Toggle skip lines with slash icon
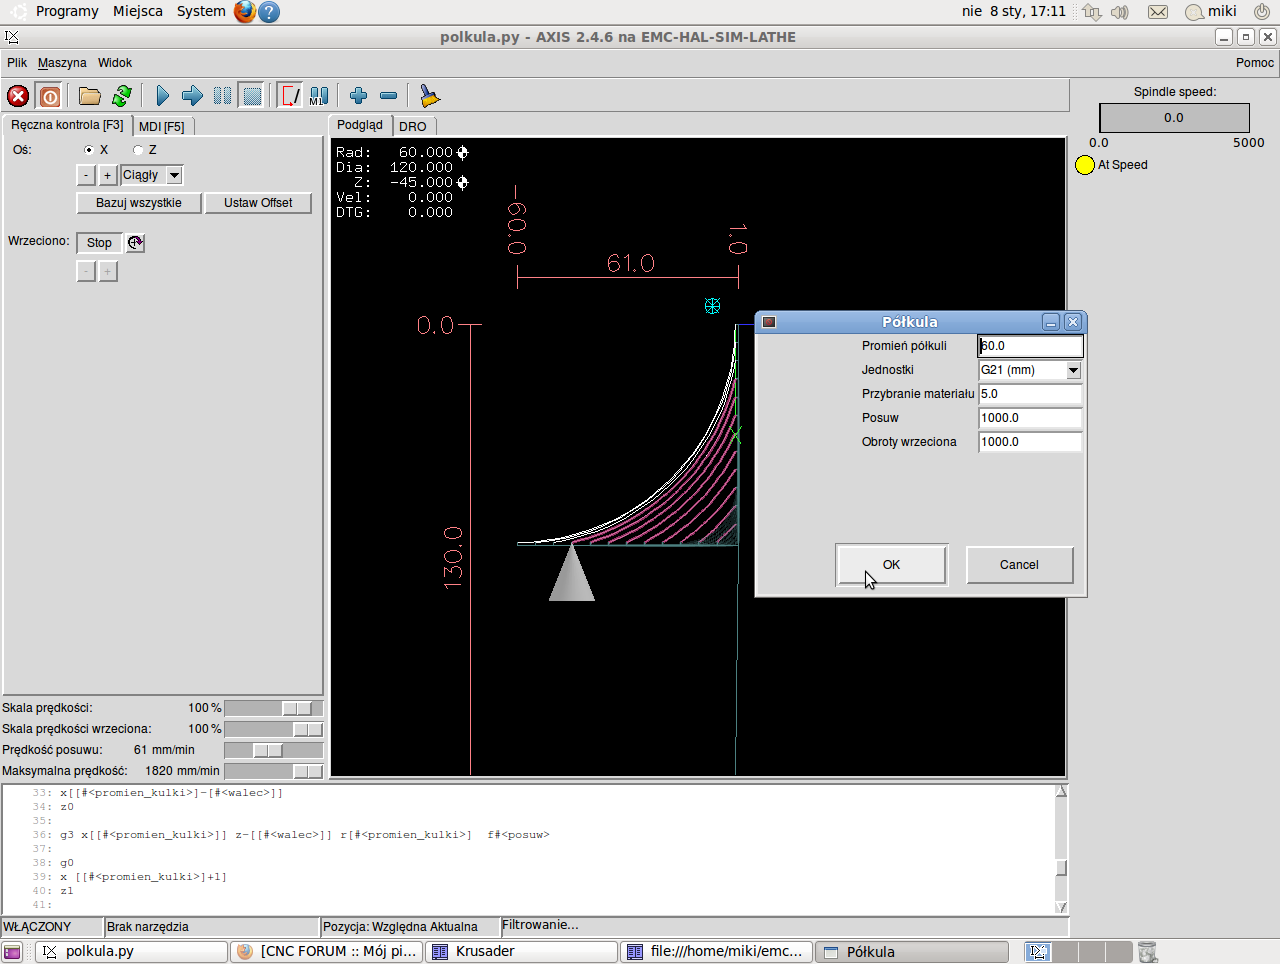Screen dimensions: 1280x964 pyautogui.click(x=290, y=96)
